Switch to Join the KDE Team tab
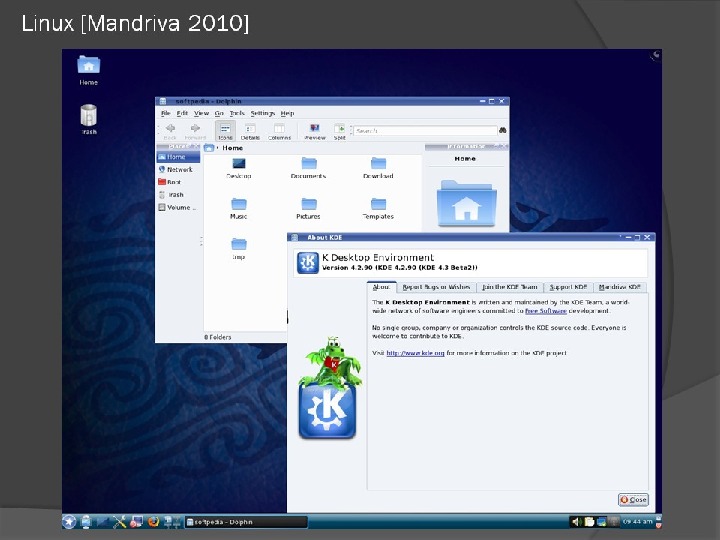 (x=510, y=287)
